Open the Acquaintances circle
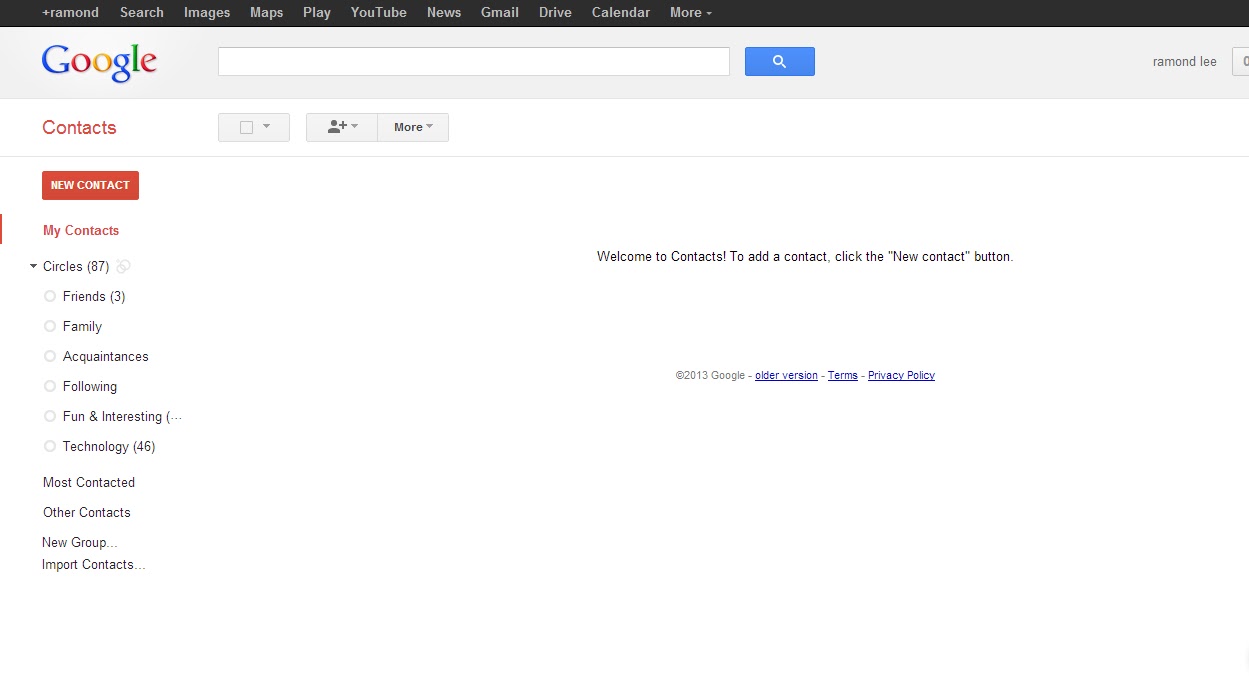 tap(105, 357)
